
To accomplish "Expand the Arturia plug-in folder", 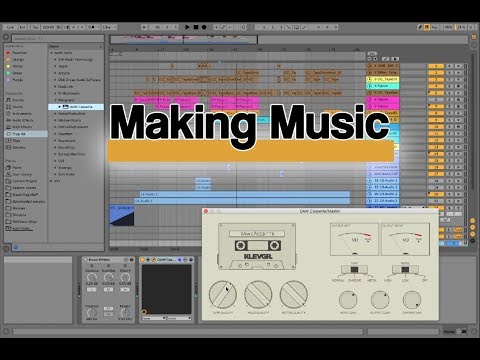I will pos(56,73).
